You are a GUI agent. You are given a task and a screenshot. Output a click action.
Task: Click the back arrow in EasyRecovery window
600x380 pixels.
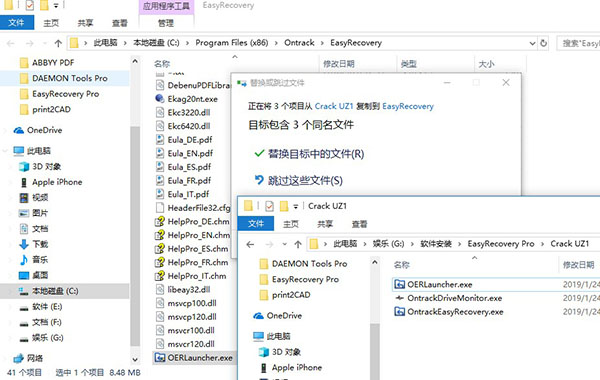pyautogui.click(x=11, y=43)
